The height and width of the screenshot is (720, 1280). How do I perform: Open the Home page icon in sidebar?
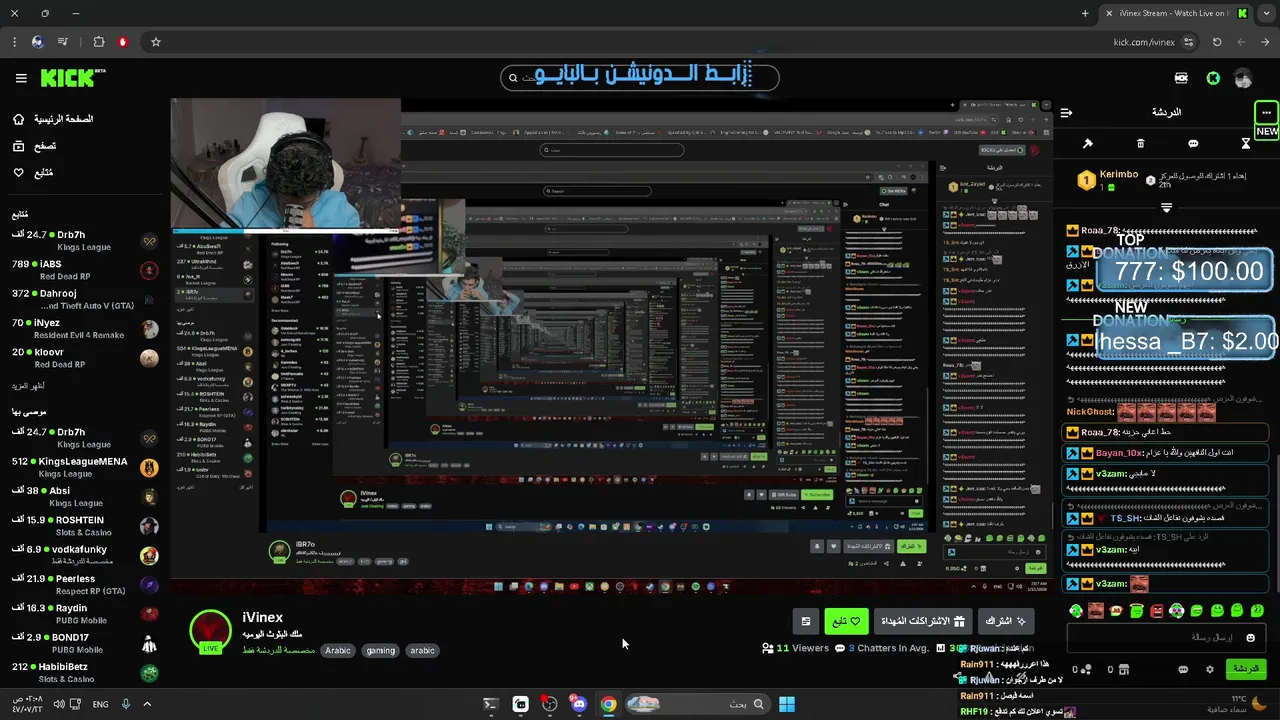click(18, 119)
